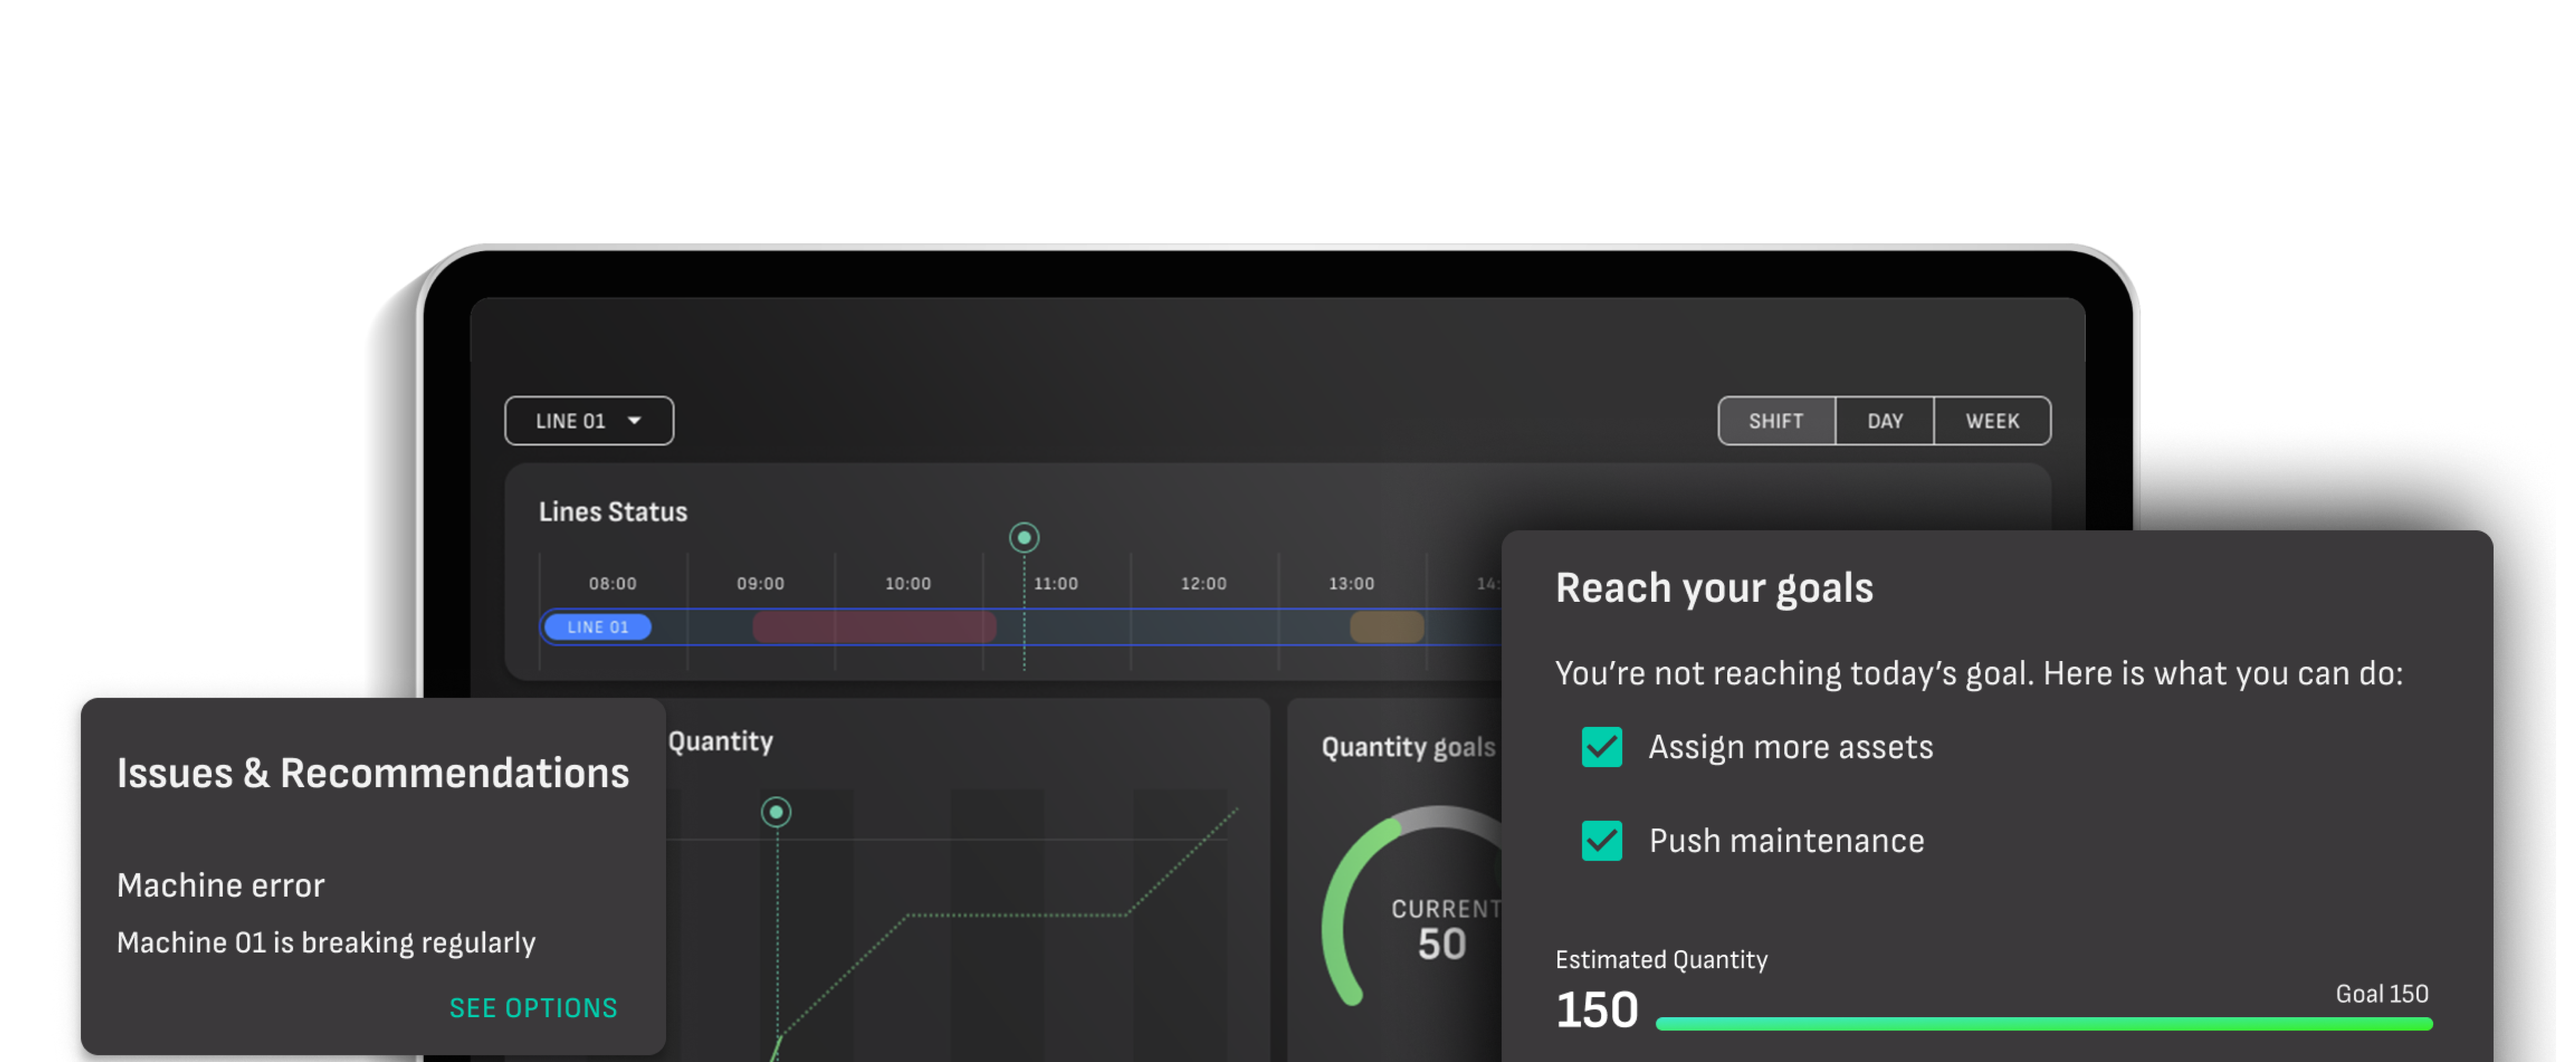Select the blue LINE 01 timeline label
Image resolution: width=2576 pixels, height=1062 pixels.
[x=597, y=627]
